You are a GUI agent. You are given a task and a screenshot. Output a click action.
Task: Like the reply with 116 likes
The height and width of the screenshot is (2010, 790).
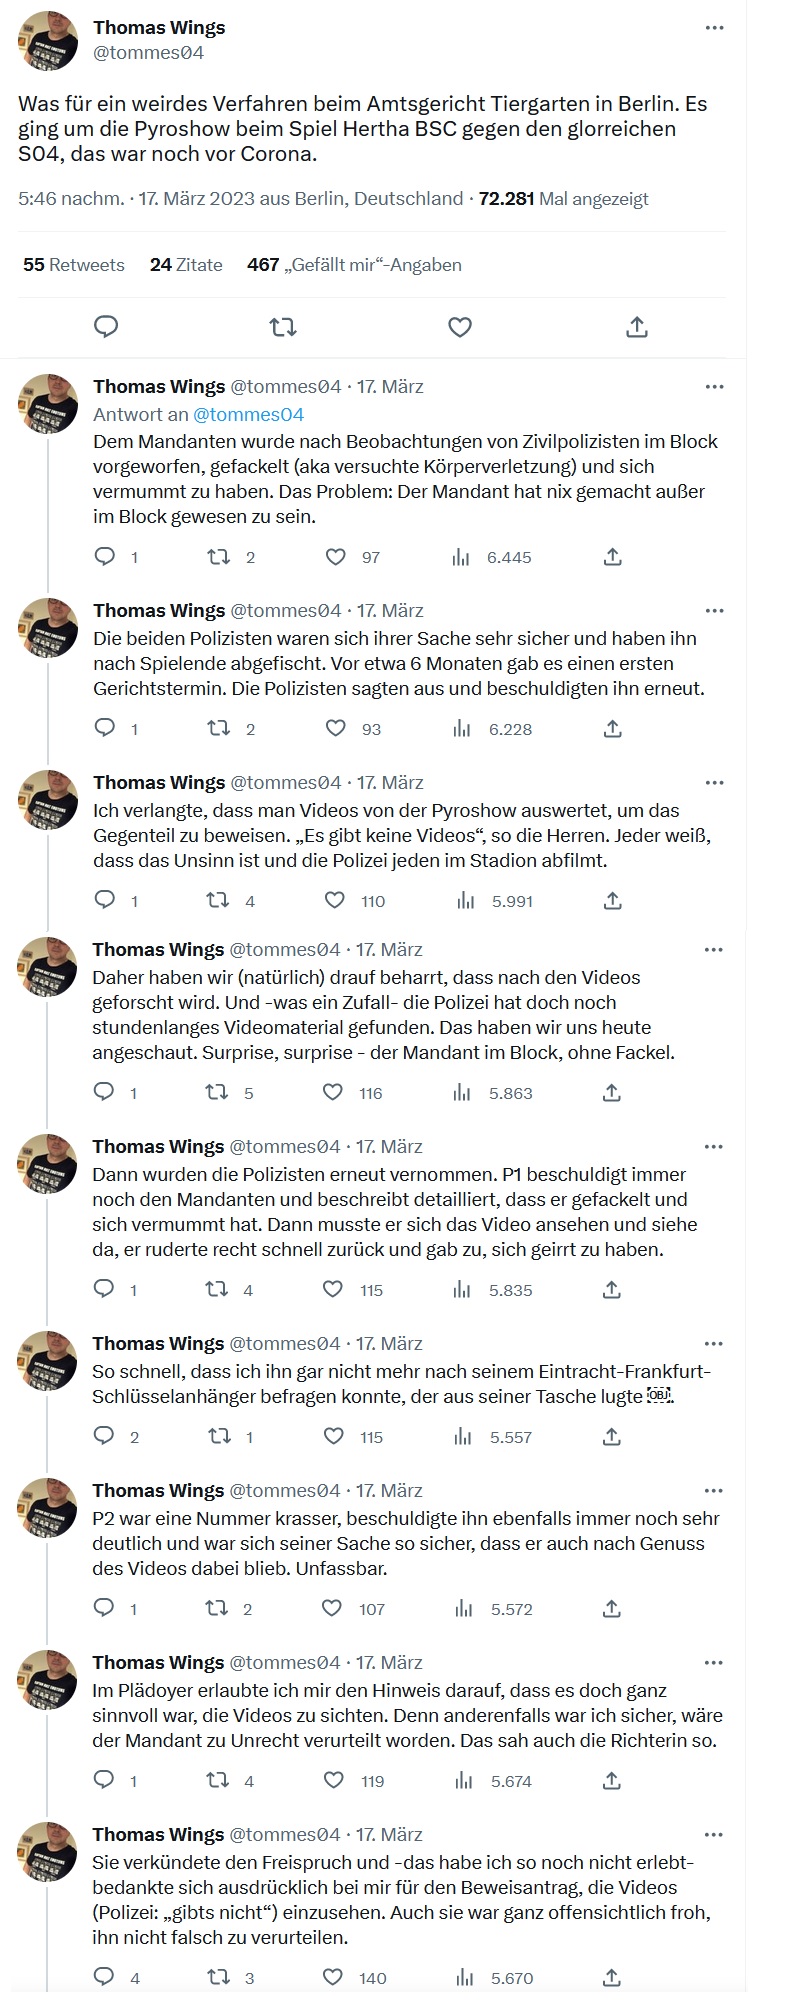[334, 1093]
